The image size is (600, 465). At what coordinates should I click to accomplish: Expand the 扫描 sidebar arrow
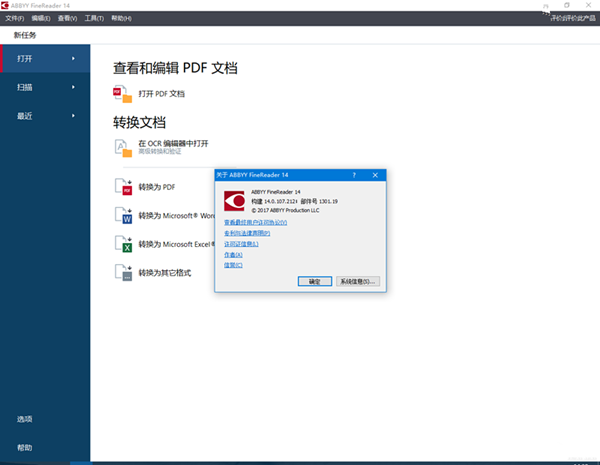point(73,87)
